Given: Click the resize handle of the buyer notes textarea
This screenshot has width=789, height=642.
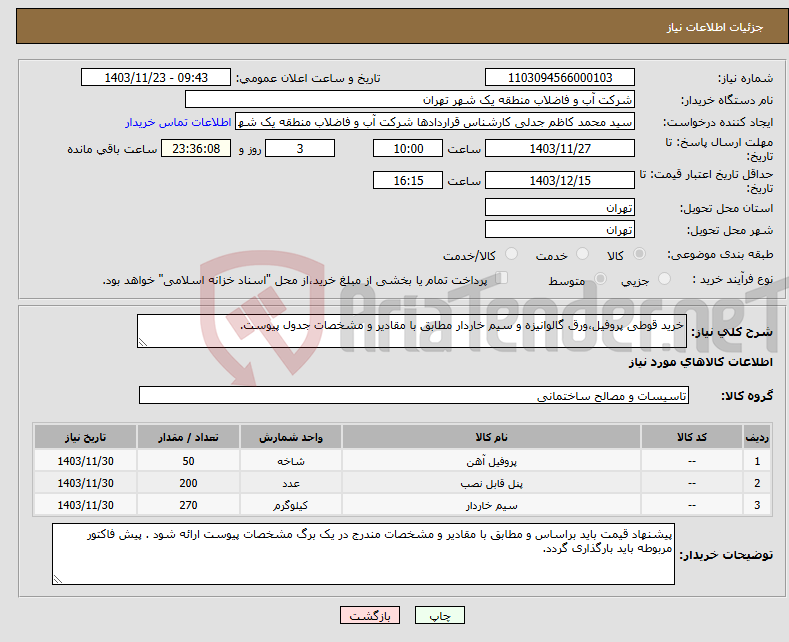Looking at the screenshot, I should [58, 580].
